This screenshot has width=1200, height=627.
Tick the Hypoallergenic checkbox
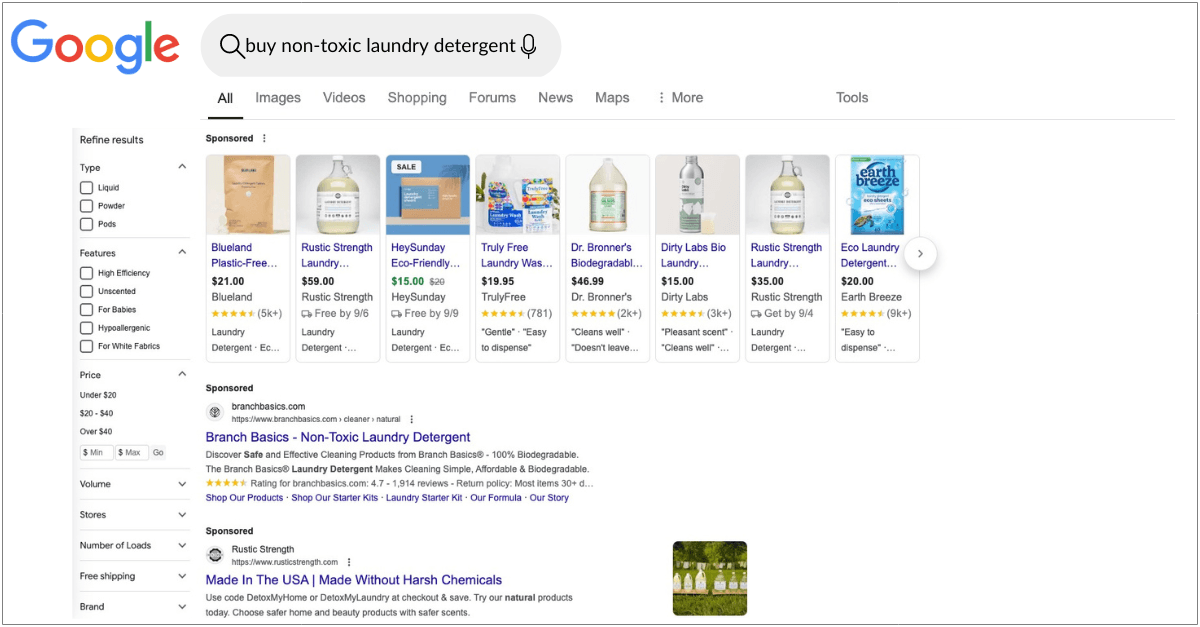[x=87, y=328]
